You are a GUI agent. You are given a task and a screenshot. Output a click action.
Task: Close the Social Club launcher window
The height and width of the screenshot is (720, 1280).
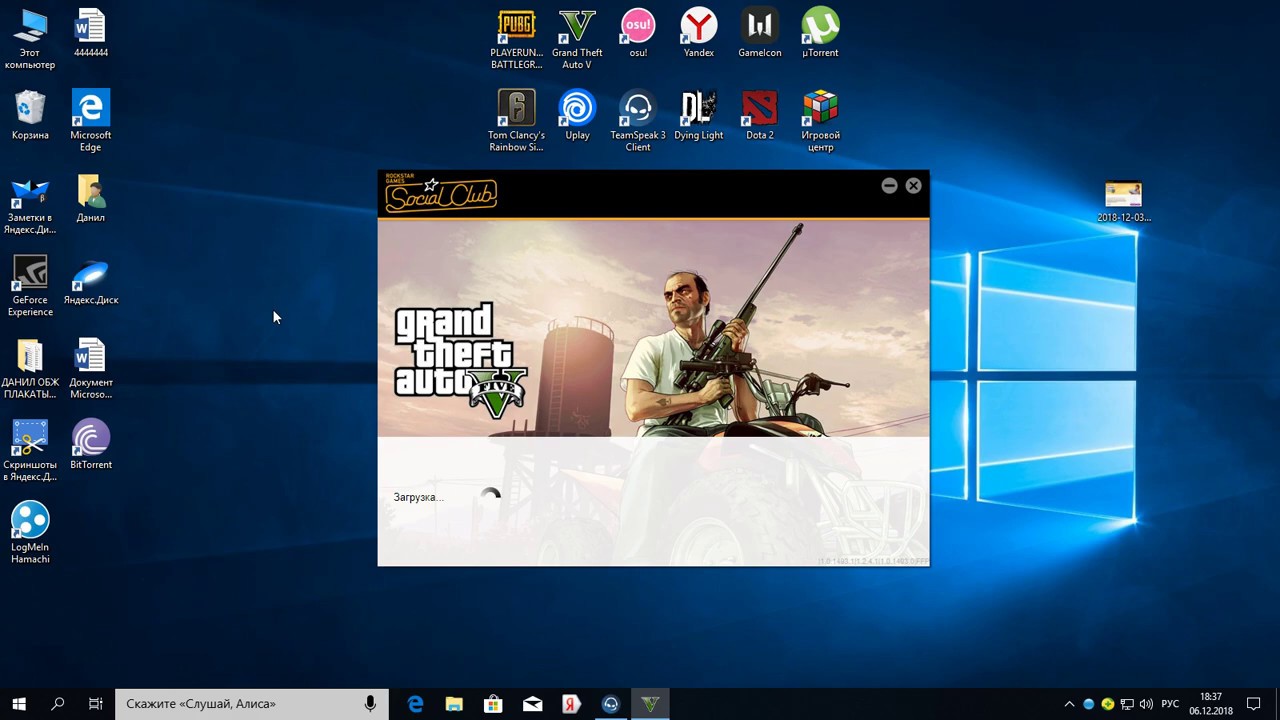click(x=913, y=185)
